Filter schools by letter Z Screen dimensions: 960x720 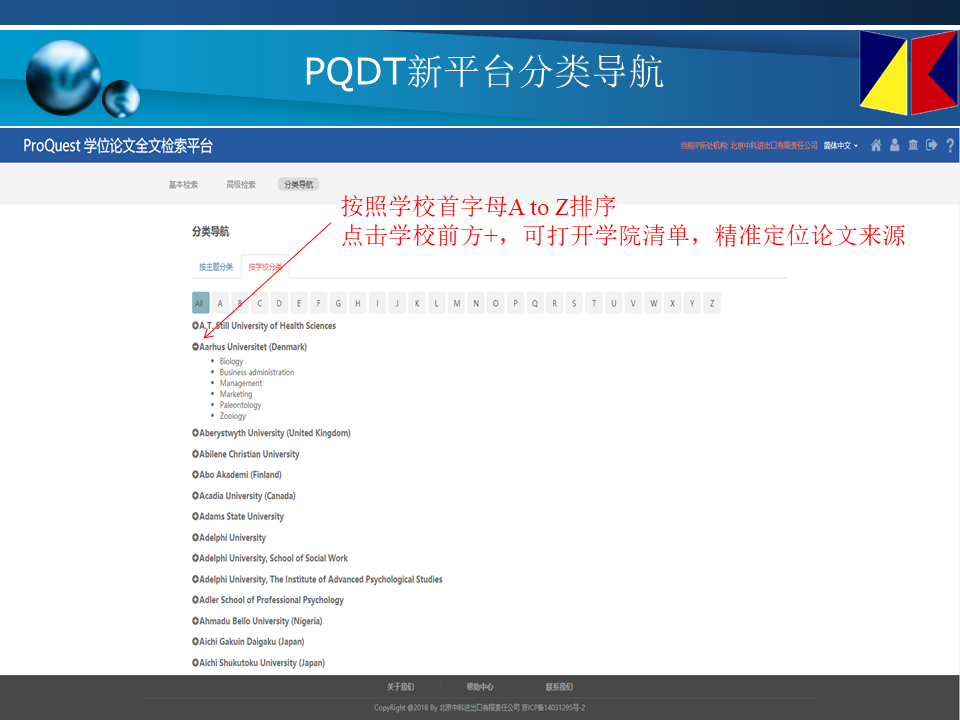[712, 304]
